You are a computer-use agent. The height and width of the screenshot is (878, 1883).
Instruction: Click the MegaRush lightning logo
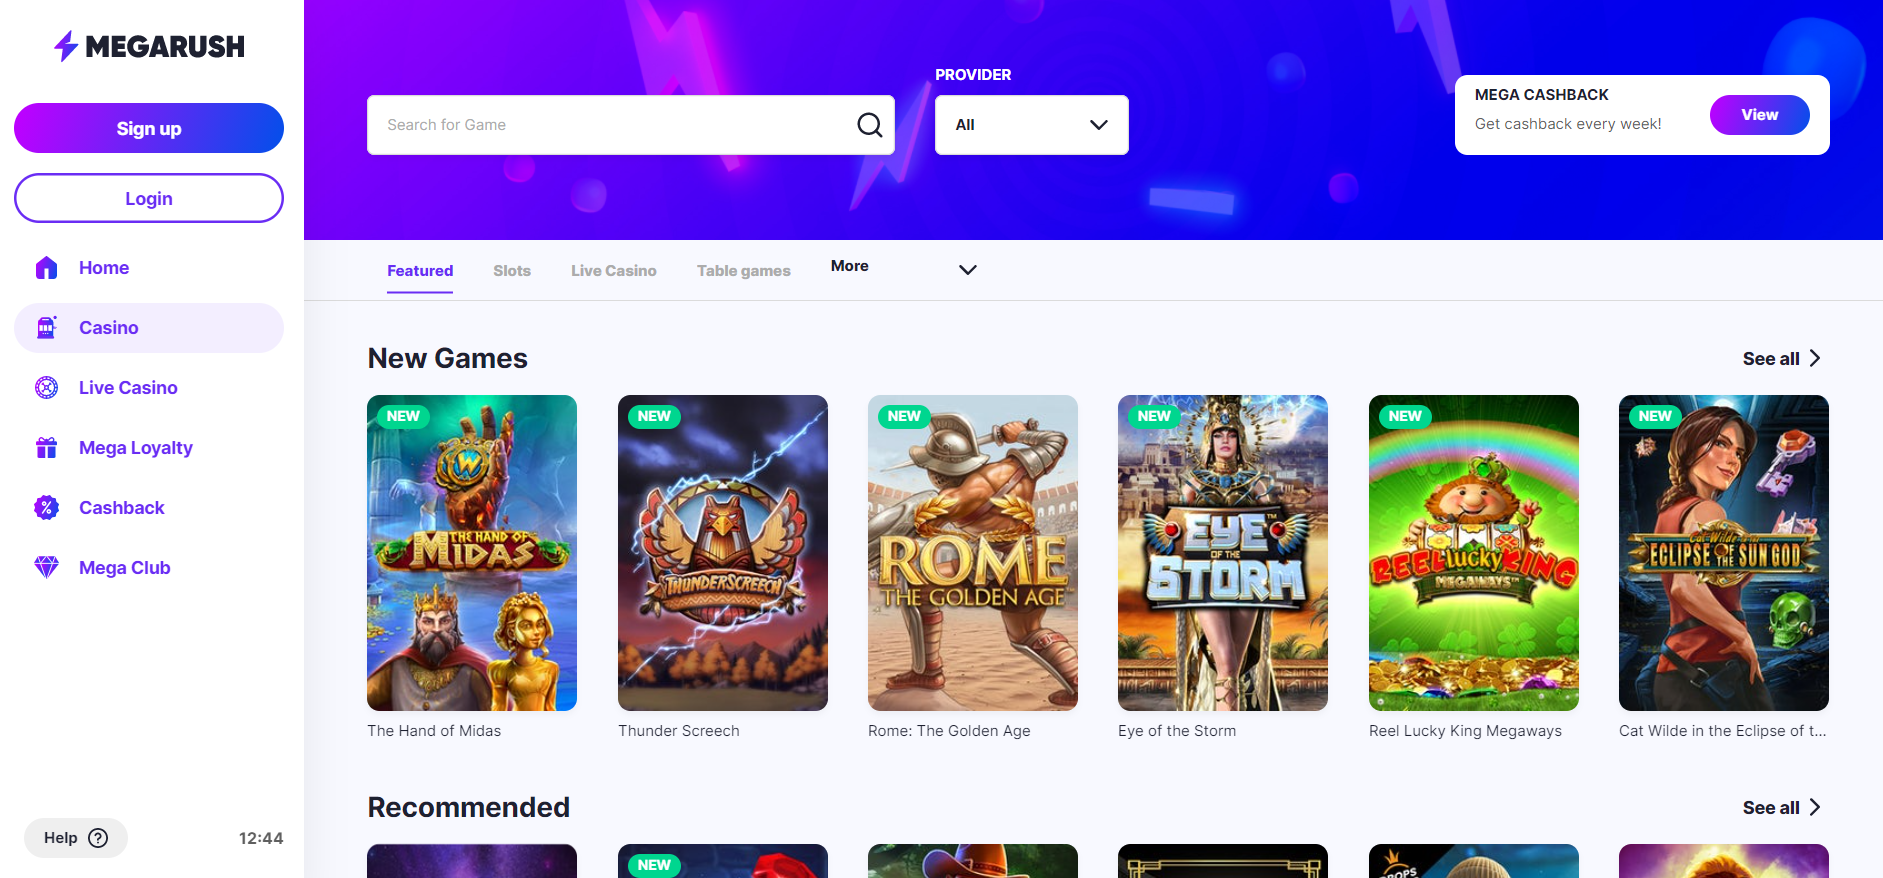click(x=149, y=46)
